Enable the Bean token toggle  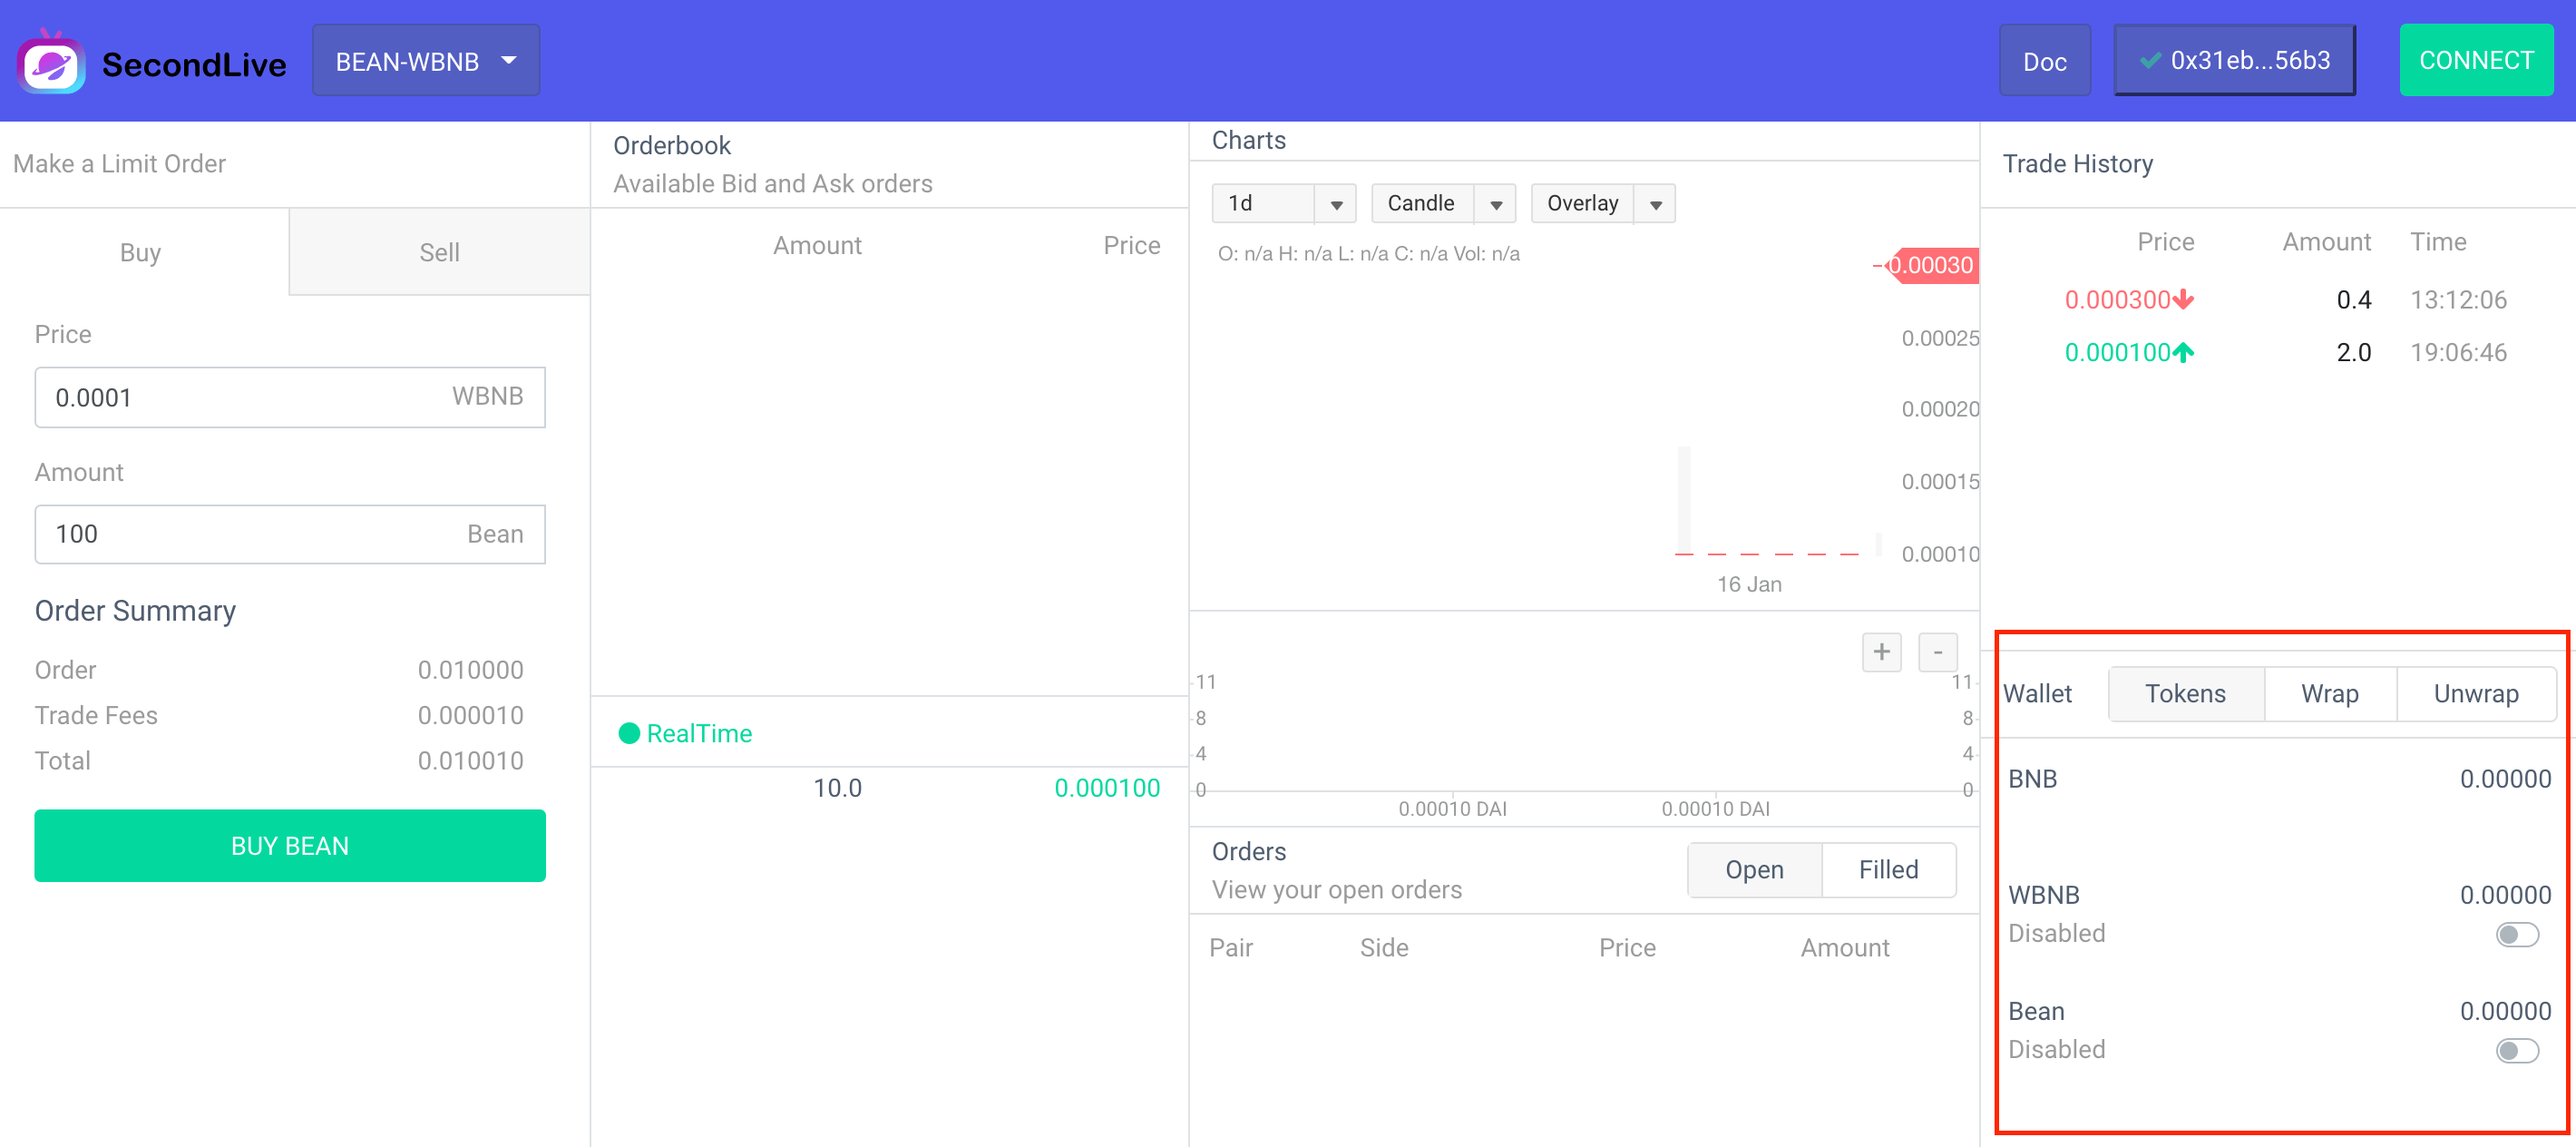click(2516, 1050)
